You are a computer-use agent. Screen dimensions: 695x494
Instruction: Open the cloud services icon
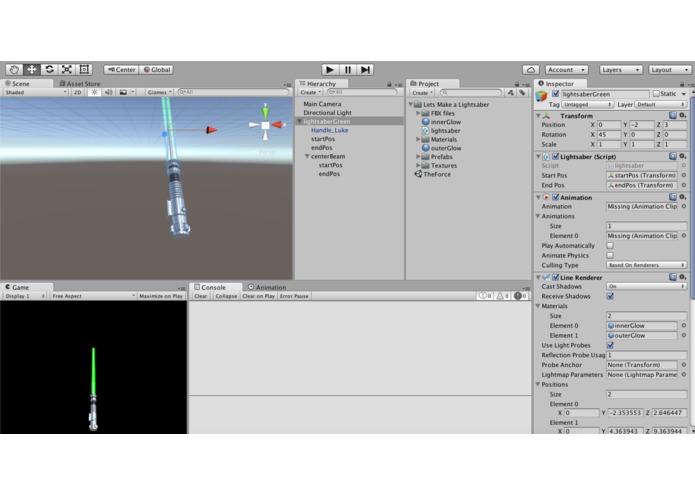pos(531,70)
